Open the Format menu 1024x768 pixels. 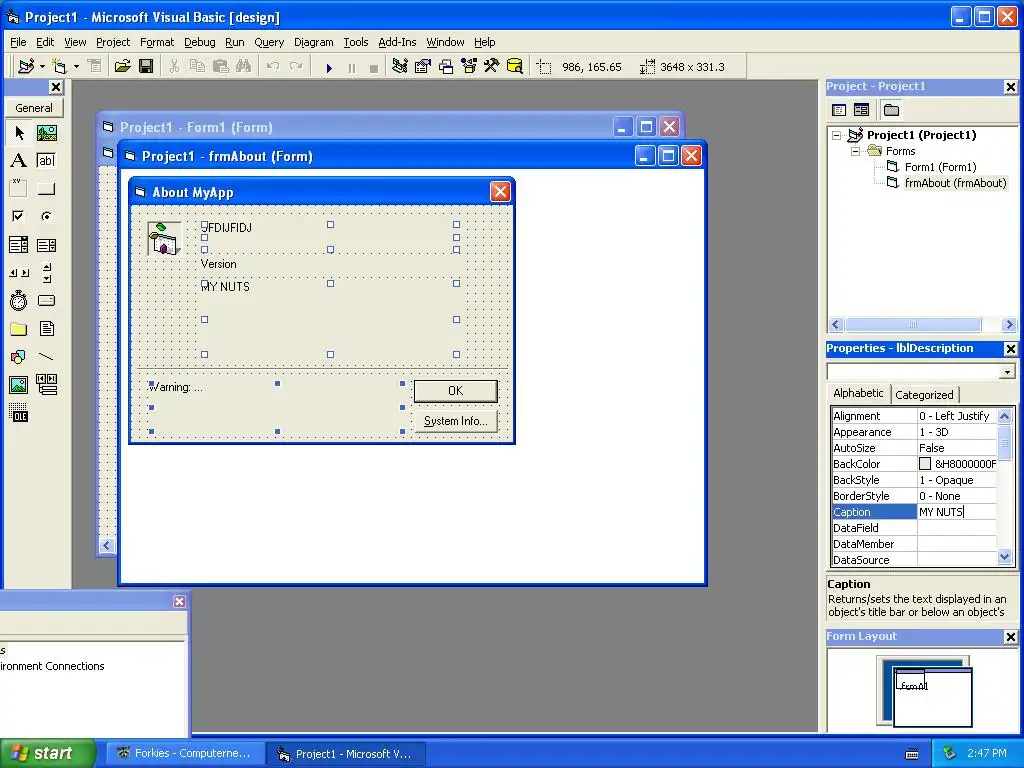click(157, 42)
